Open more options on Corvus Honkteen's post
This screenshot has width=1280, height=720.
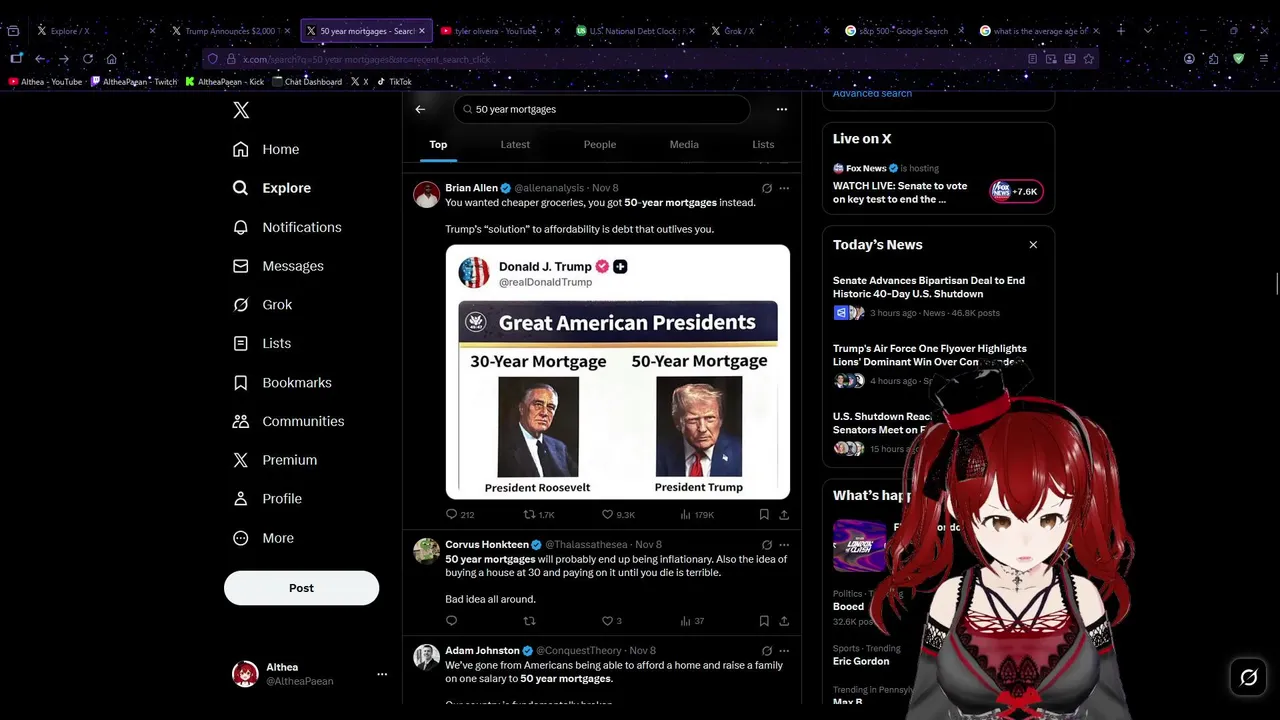[x=784, y=545]
